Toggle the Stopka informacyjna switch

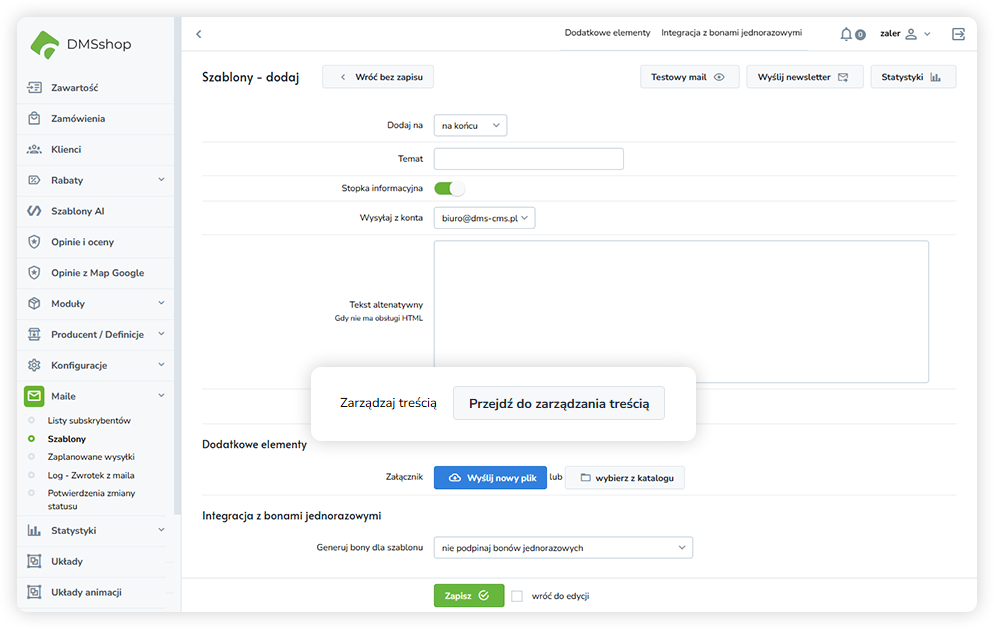point(449,188)
